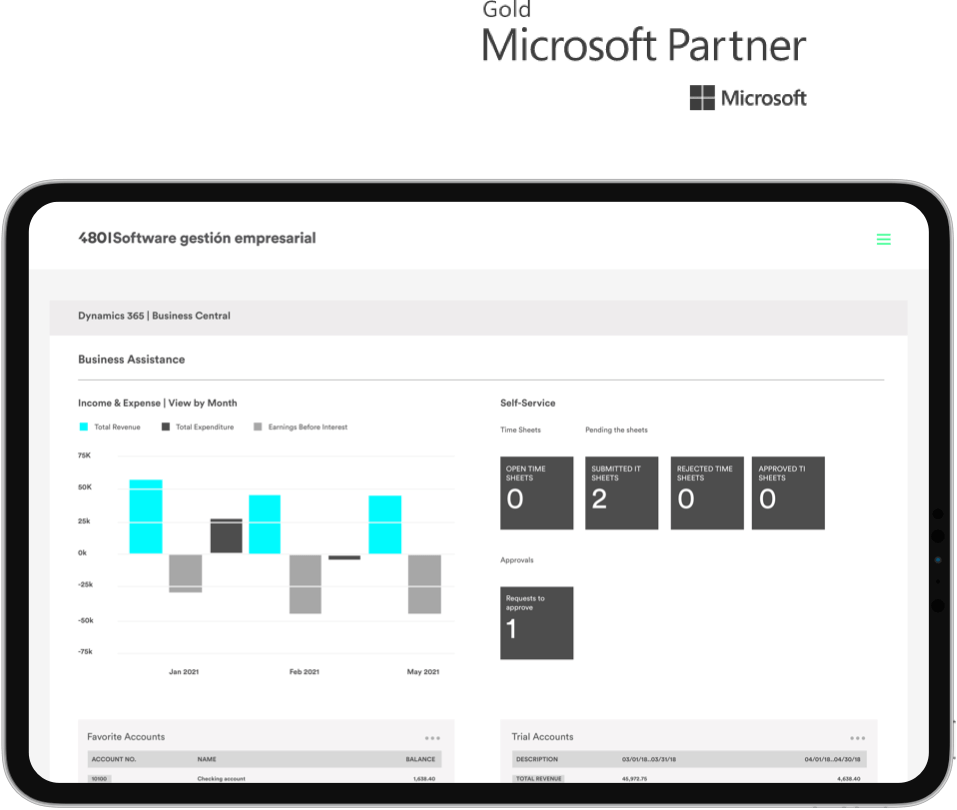Open Favorite Accounts more options ellipsis
The width and height of the screenshot is (957, 810).
point(432,738)
